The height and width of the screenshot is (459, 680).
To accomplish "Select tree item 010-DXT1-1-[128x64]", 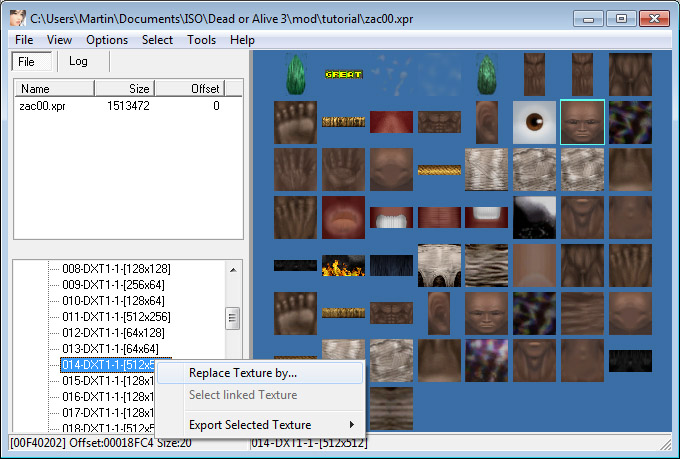I will (113, 301).
